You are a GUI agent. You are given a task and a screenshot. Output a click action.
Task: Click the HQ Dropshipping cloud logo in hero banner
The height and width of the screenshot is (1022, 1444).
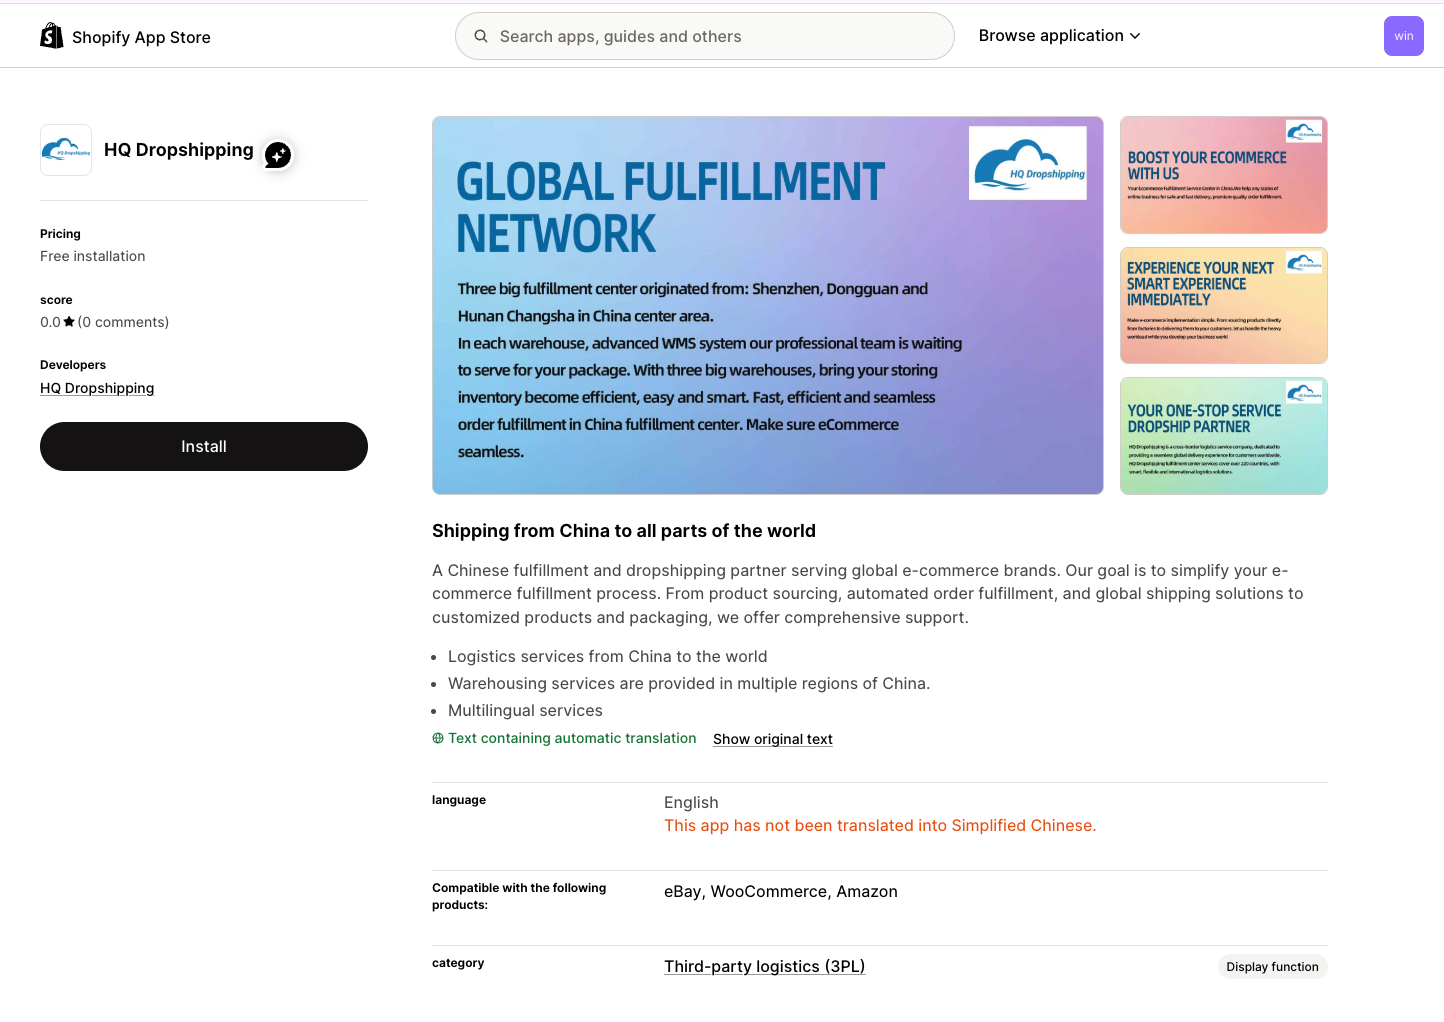pos(1027,162)
